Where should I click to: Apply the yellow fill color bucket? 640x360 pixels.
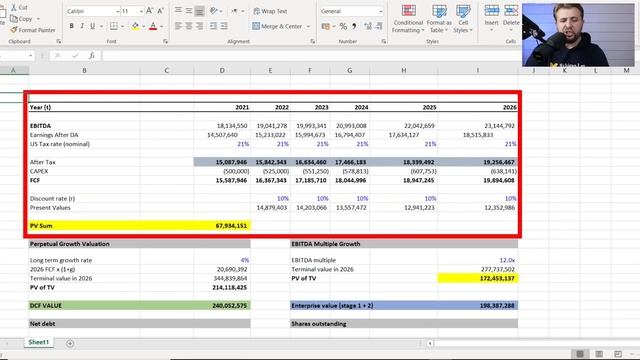click(x=135, y=26)
